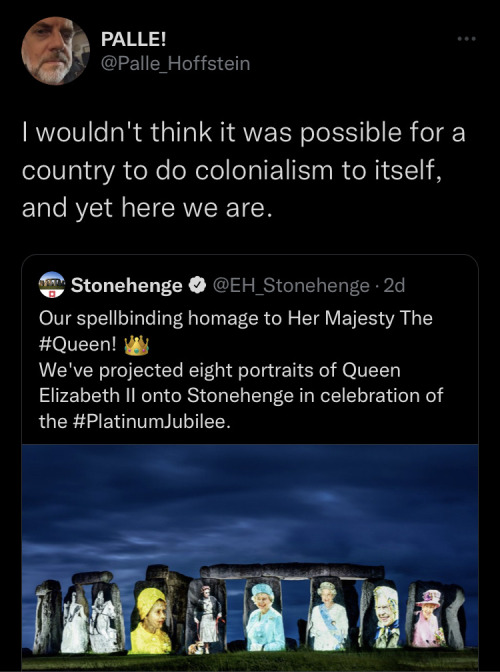Open the Stonehenge projection photo
Viewport: 500px width, 672px height.
pyautogui.click(x=250, y=558)
